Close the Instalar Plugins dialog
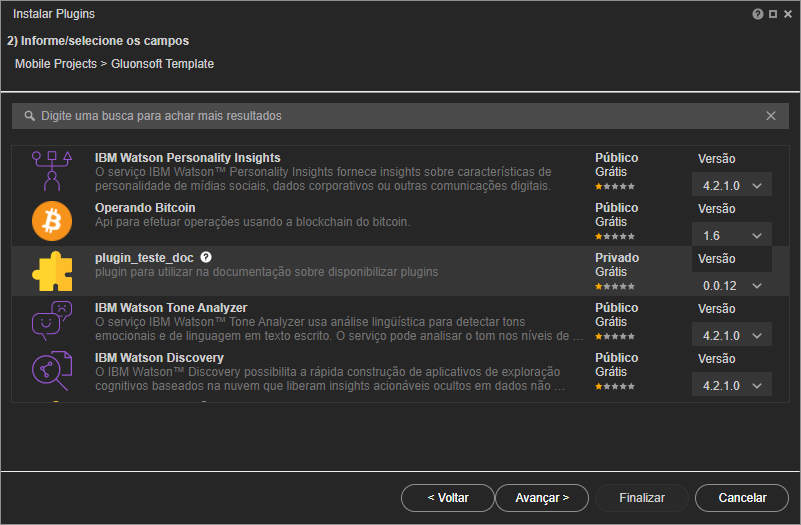Image resolution: width=801 pixels, height=525 pixels. (788, 14)
